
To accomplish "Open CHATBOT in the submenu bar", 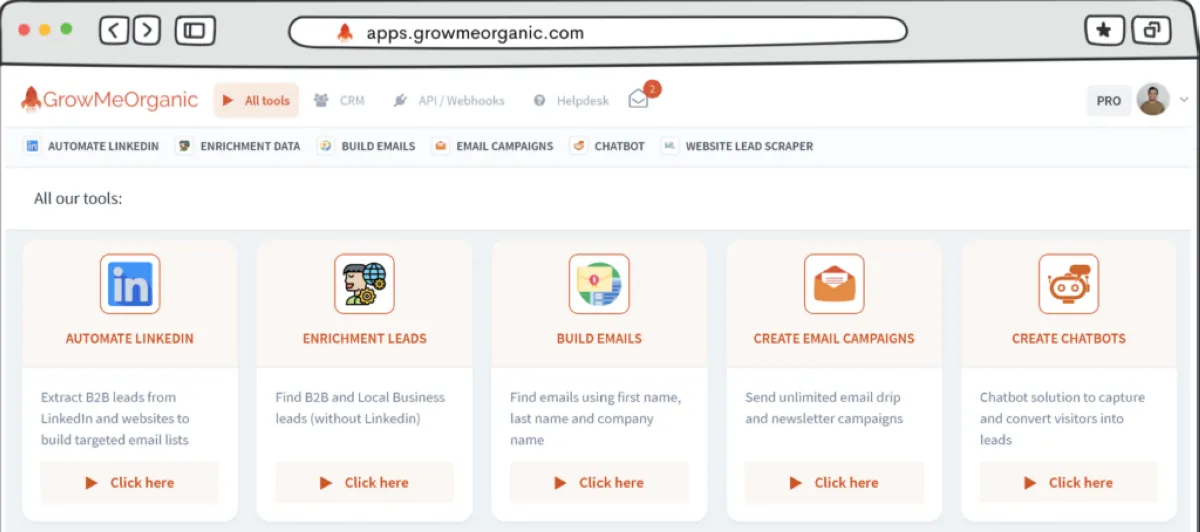I will tap(607, 146).
